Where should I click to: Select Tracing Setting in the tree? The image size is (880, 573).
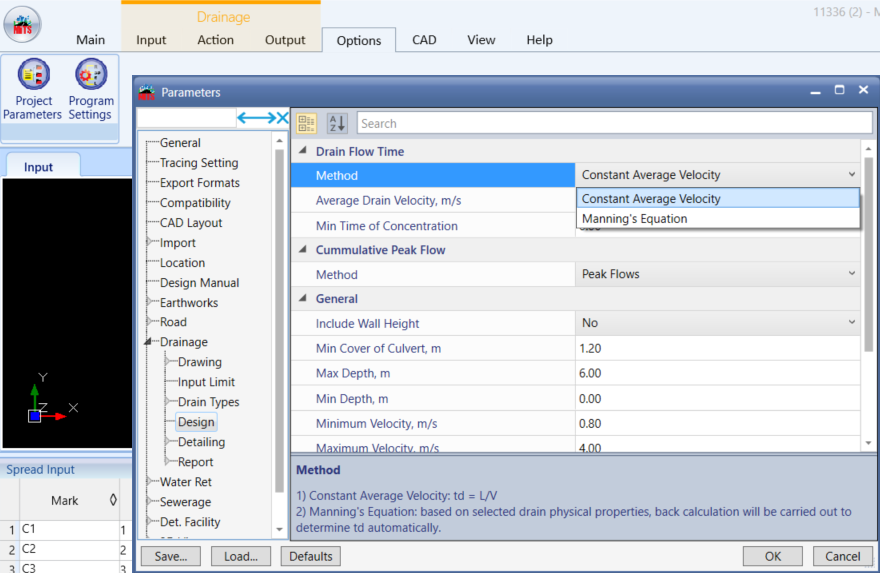(199, 163)
